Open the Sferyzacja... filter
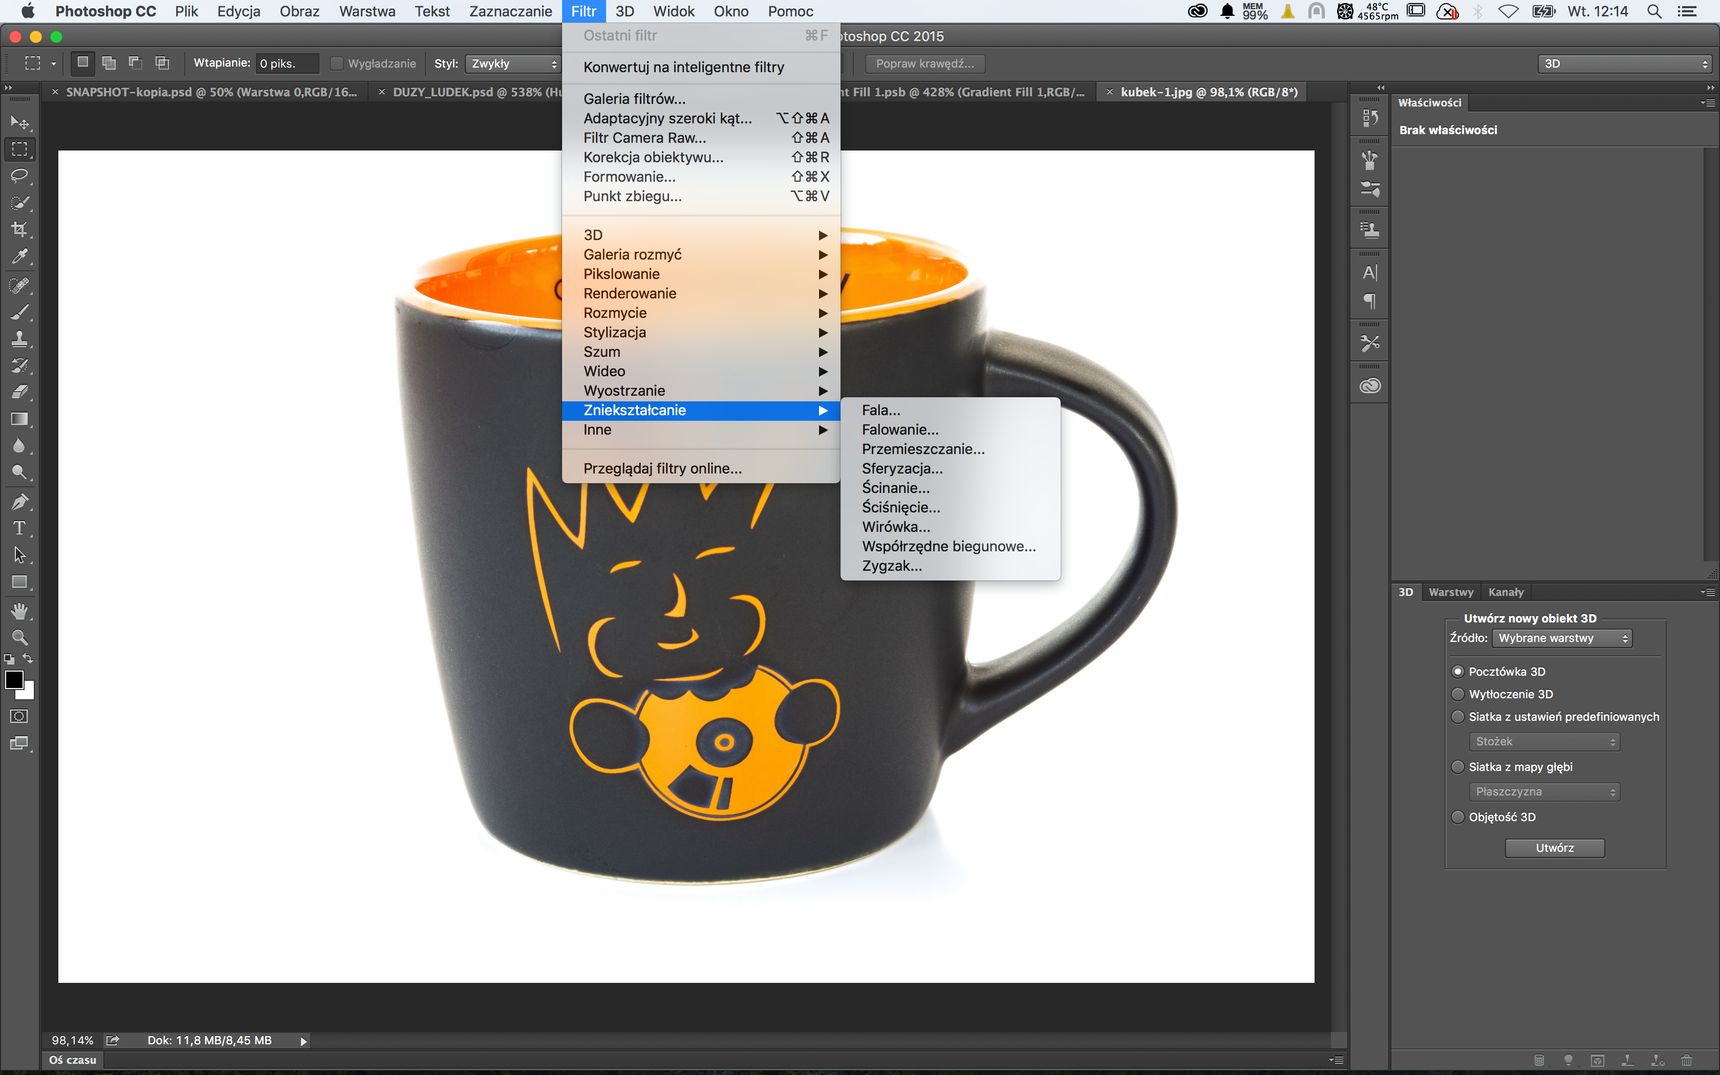Viewport: 1720px width, 1075px height. 950,469
